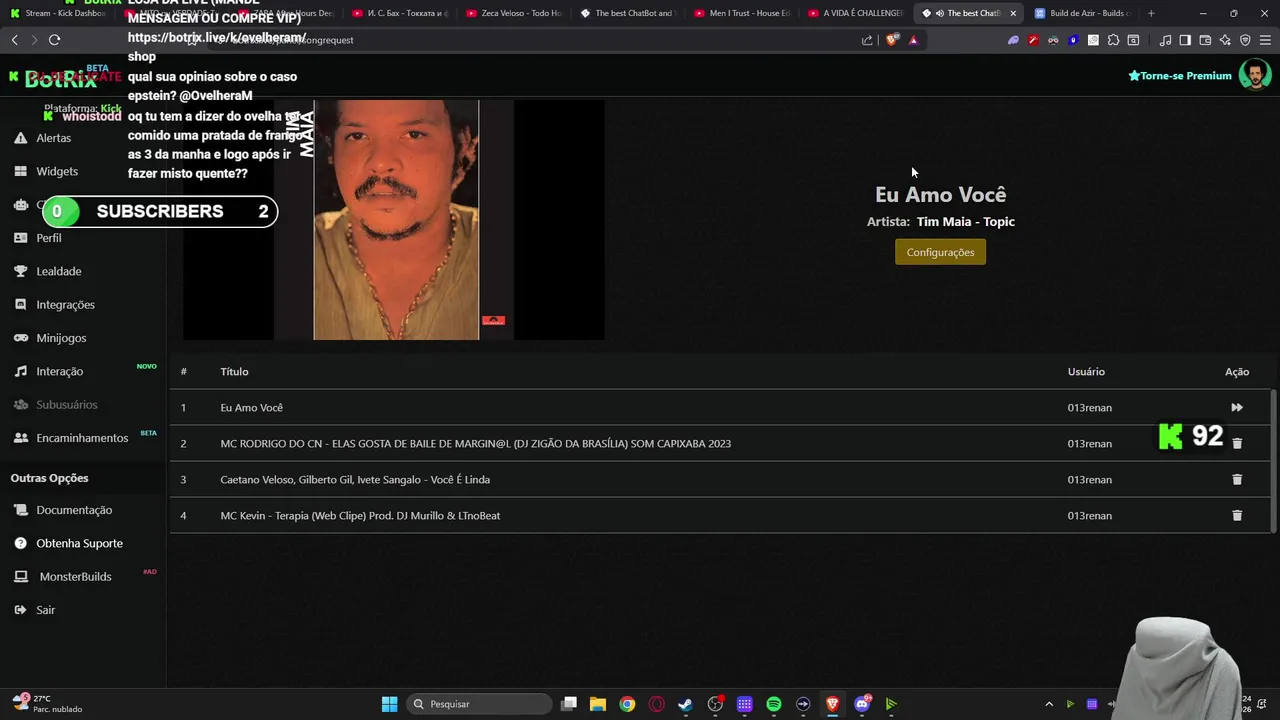This screenshot has height=720, width=1280.
Task: Open the Interação music section
Action: [x=60, y=371]
